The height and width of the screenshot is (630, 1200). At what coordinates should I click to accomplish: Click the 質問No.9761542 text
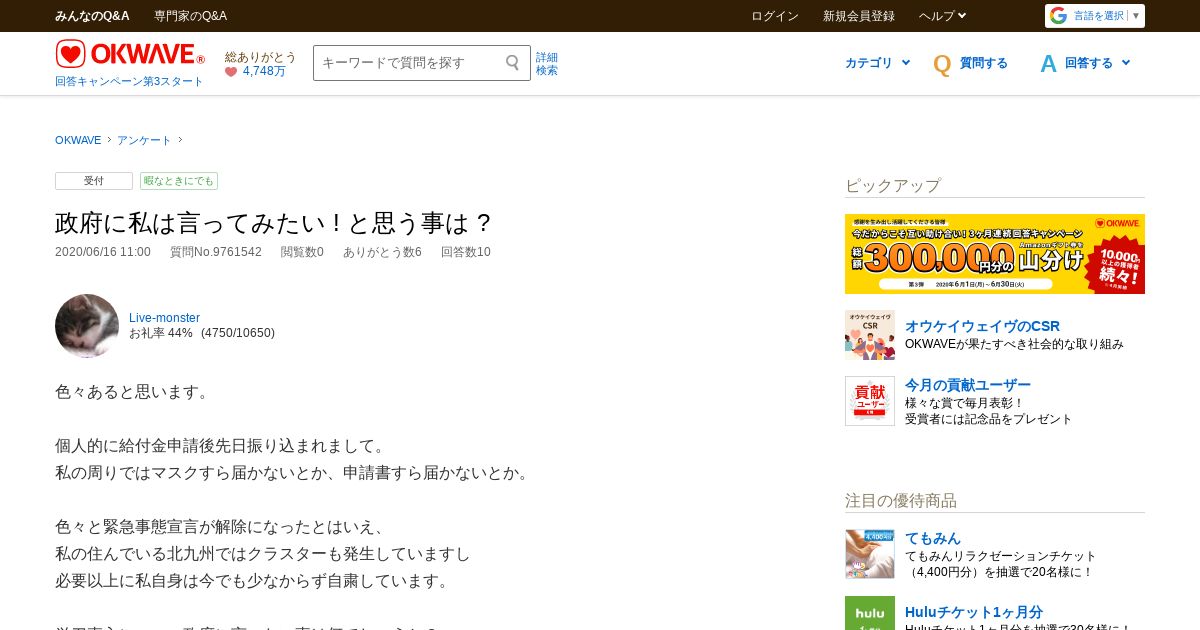point(216,252)
